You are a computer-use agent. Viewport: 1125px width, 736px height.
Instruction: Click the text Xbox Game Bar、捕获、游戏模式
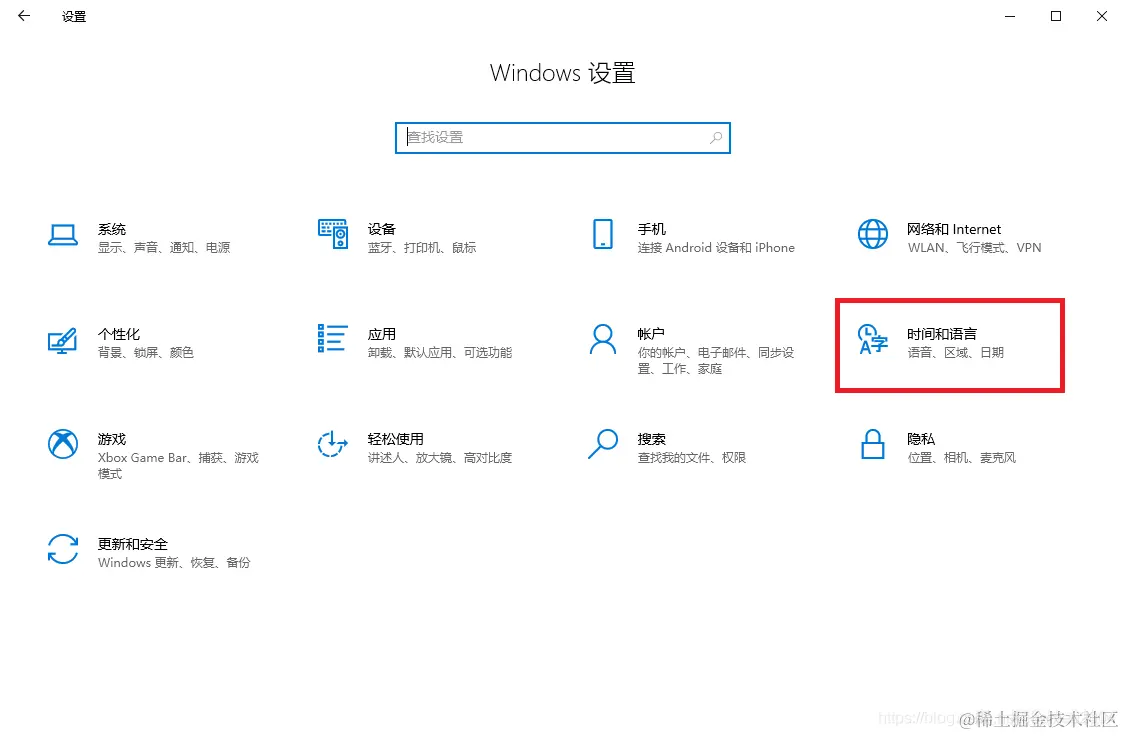click(178, 465)
